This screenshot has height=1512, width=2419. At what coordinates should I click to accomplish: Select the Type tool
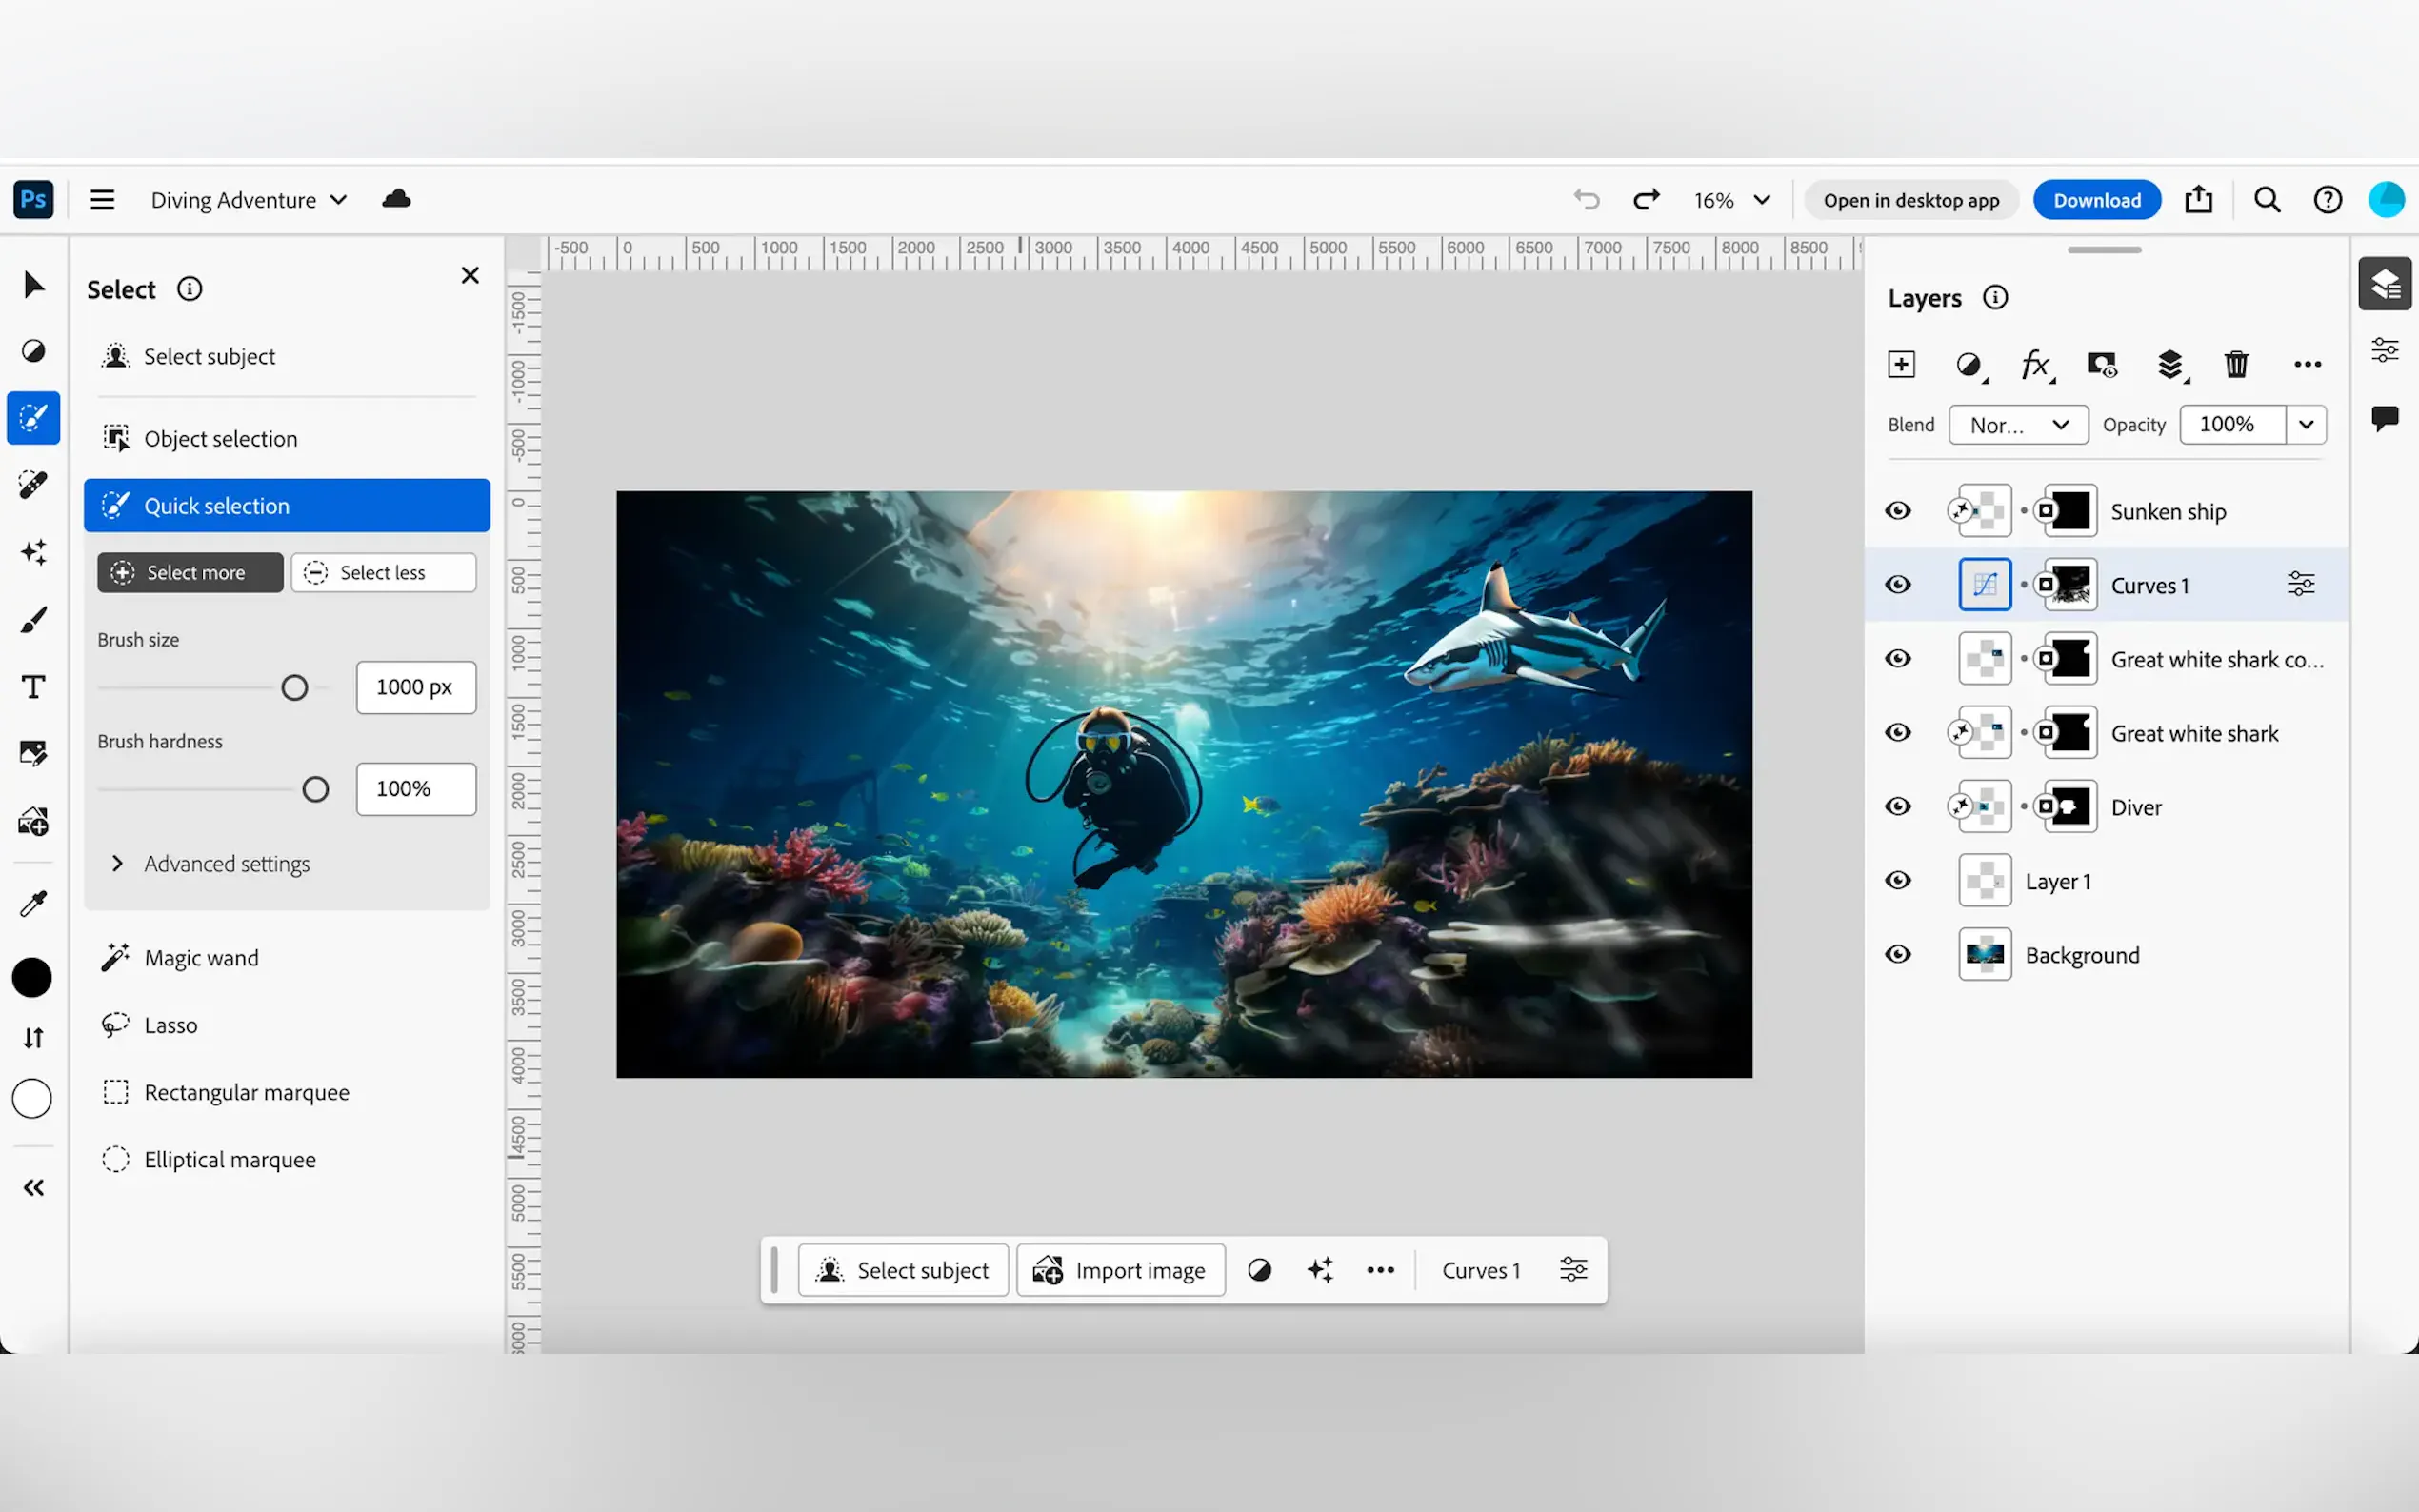tap(33, 687)
